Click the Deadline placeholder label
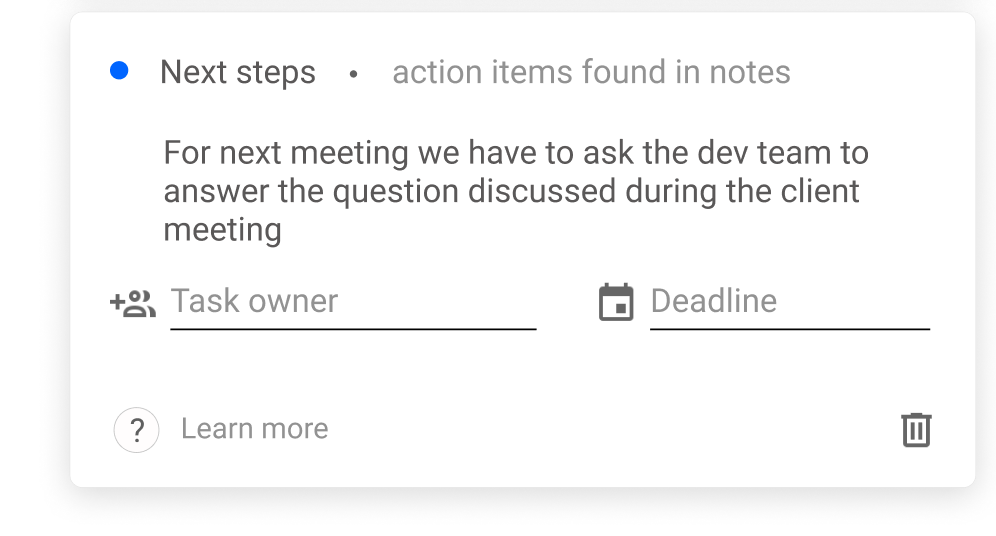Image resolution: width=996 pixels, height=536 pixels. 713,300
